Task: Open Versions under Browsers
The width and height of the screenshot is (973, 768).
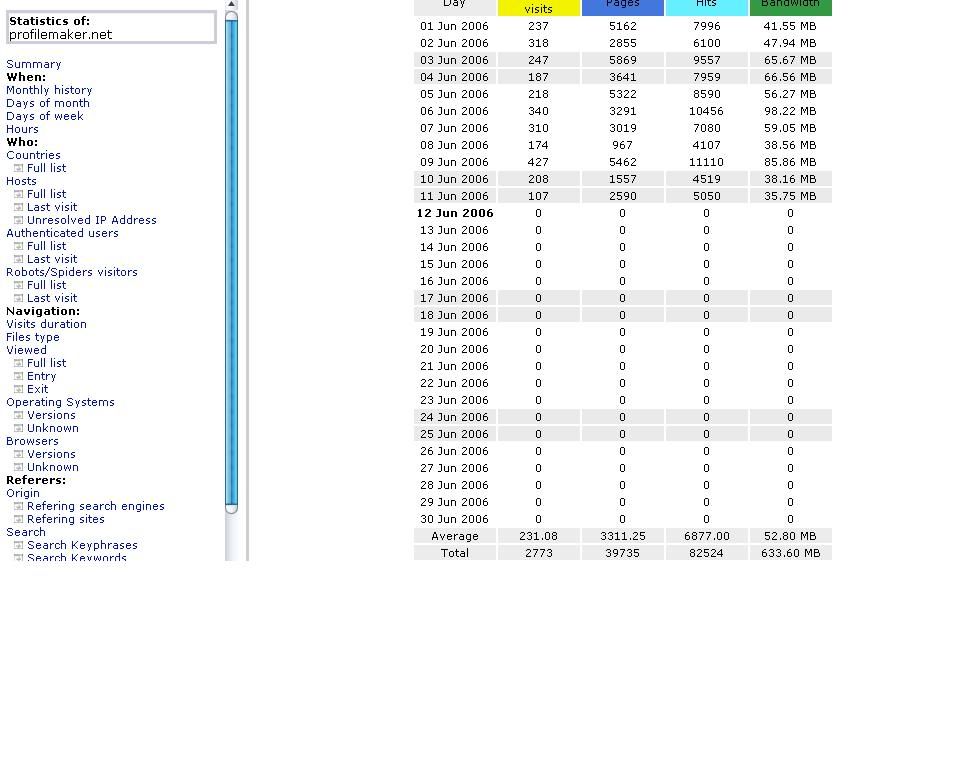Action: point(51,455)
